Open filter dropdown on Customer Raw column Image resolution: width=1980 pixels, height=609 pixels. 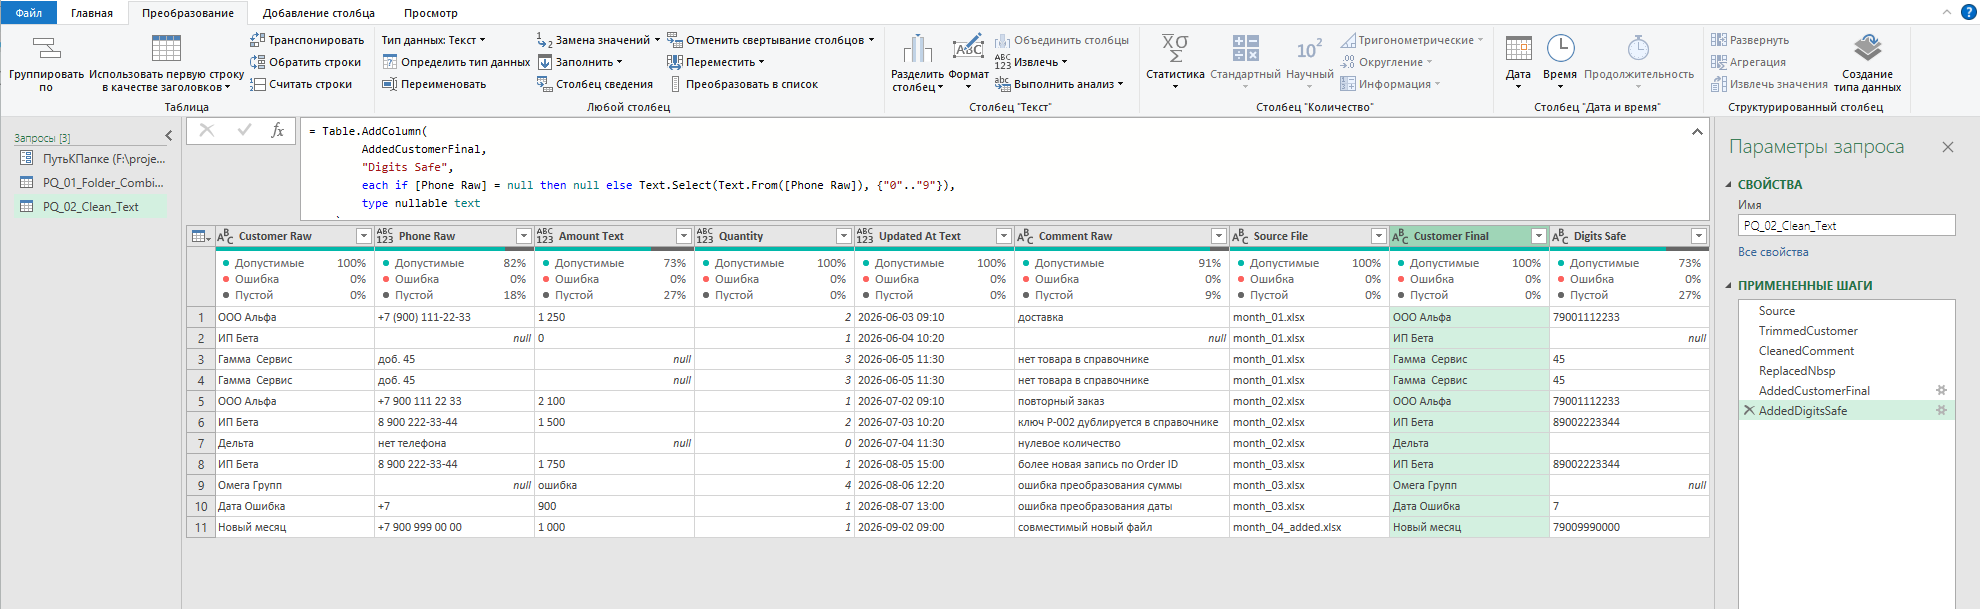[363, 236]
